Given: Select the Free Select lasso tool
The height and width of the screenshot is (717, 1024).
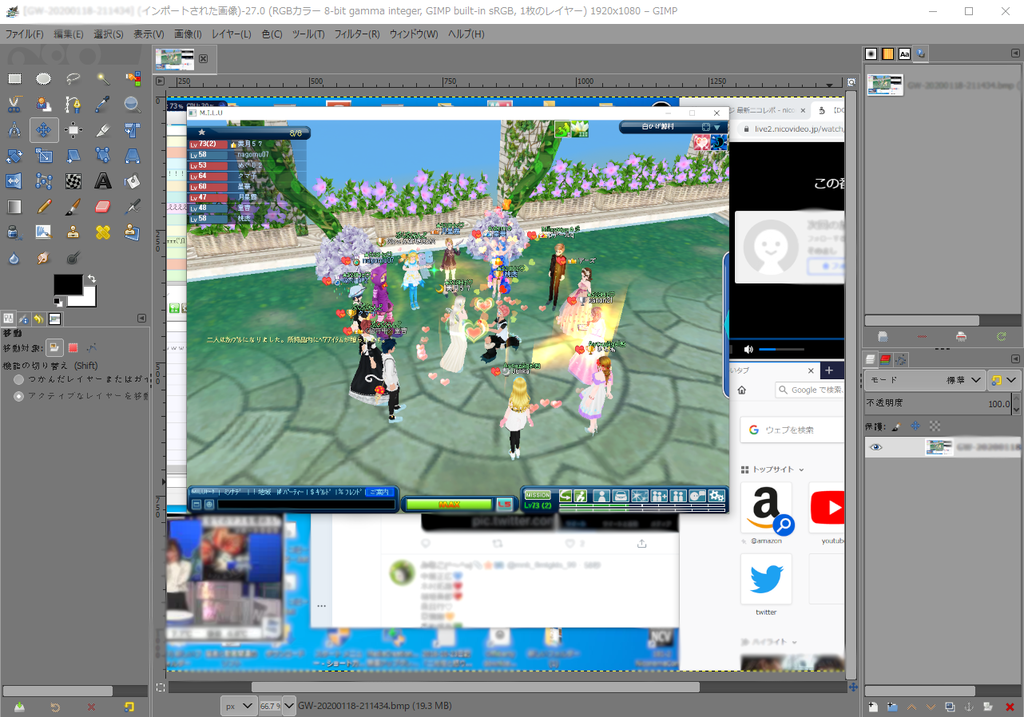Looking at the screenshot, I should [73, 79].
